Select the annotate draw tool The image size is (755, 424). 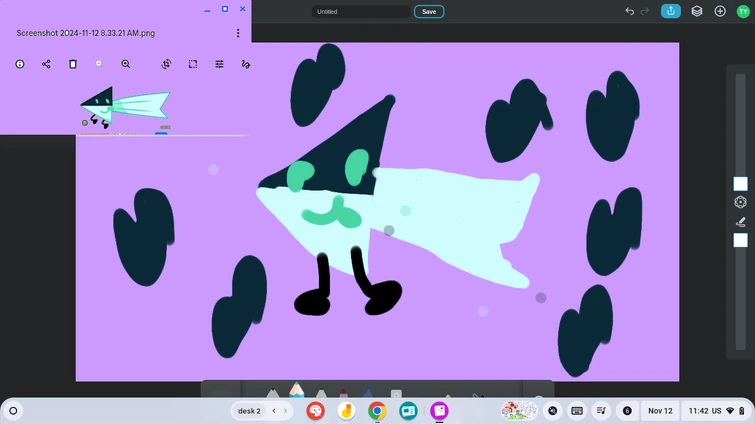tap(246, 64)
